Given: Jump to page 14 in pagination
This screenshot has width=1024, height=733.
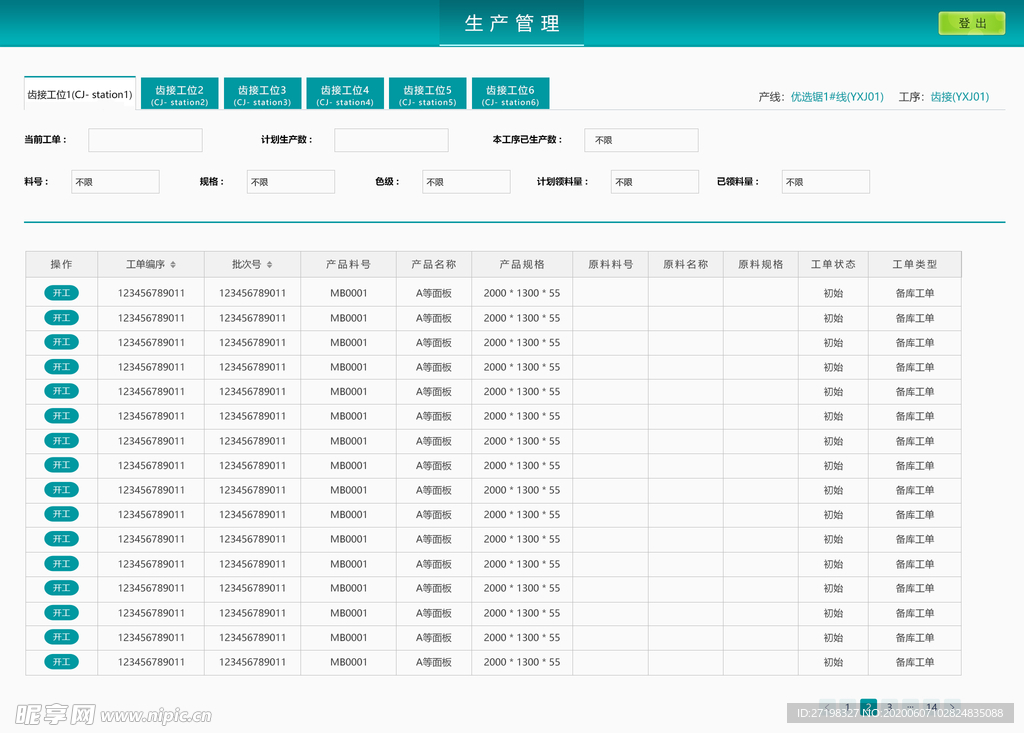Looking at the screenshot, I should coord(932,706).
